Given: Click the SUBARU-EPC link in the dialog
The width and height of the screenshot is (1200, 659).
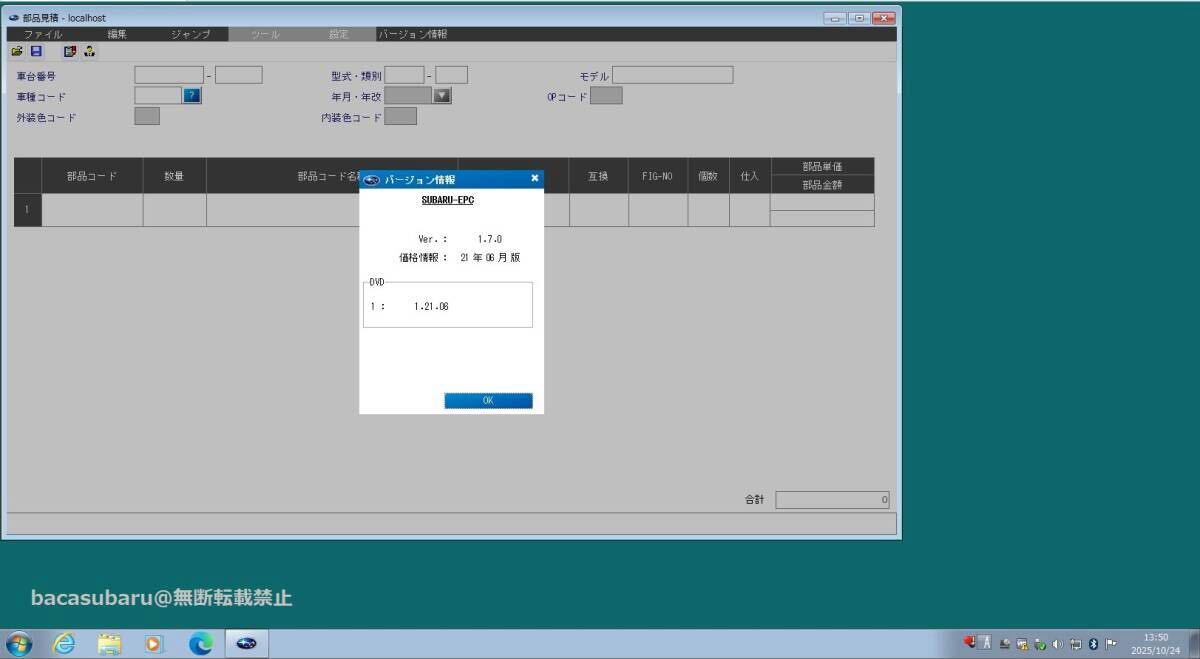Looking at the screenshot, I should pyautogui.click(x=447, y=200).
